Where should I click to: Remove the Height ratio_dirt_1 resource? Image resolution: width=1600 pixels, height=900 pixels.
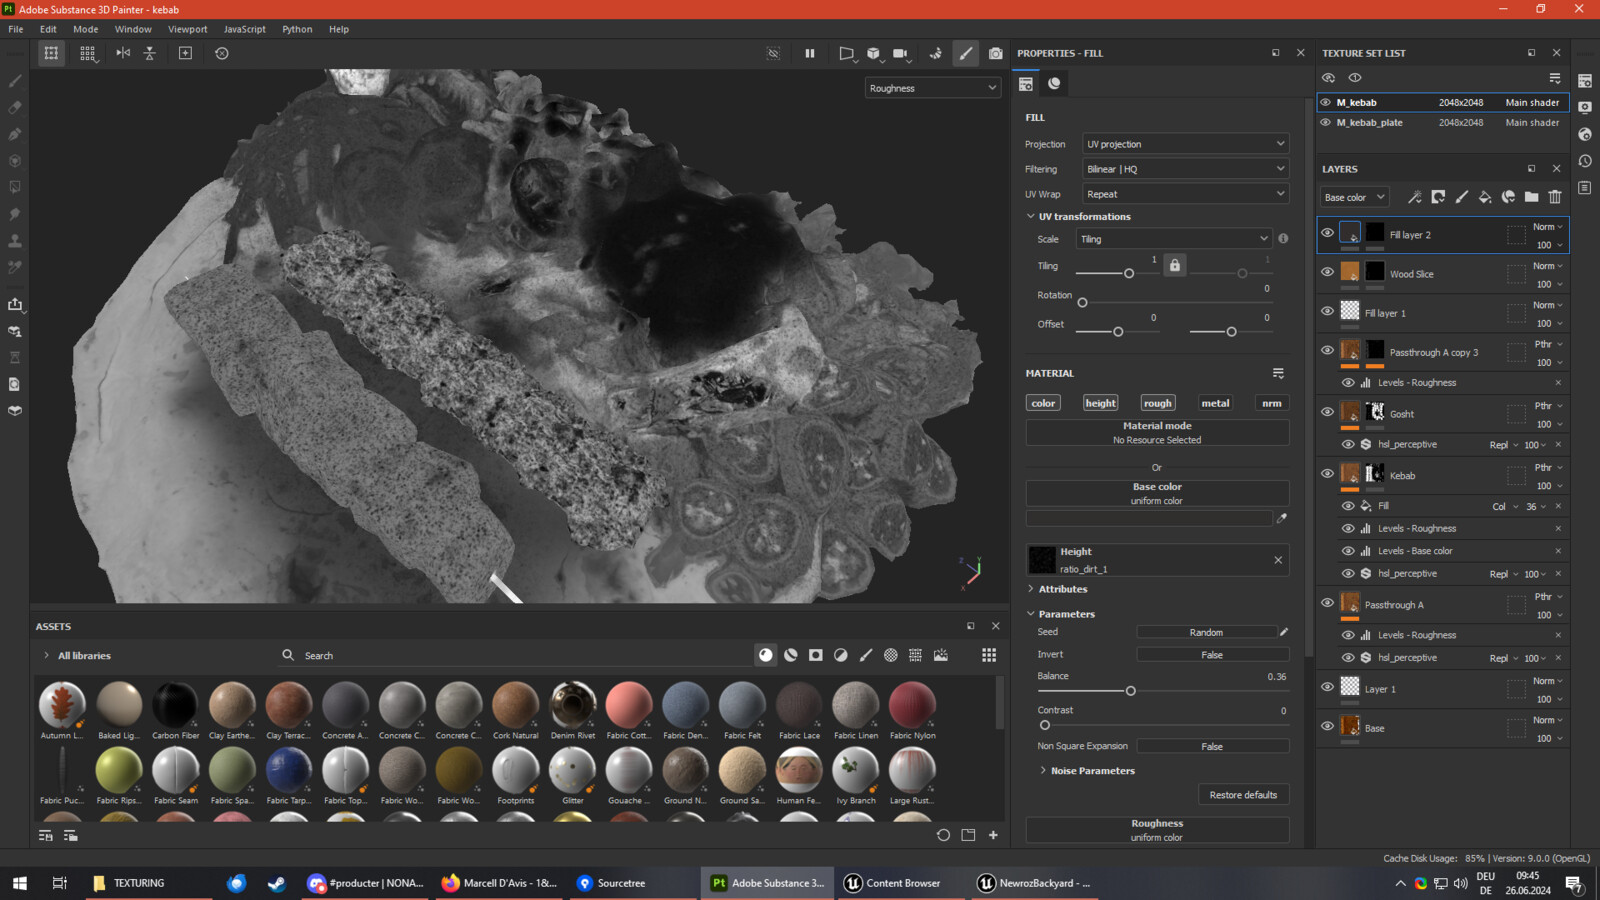point(1278,560)
